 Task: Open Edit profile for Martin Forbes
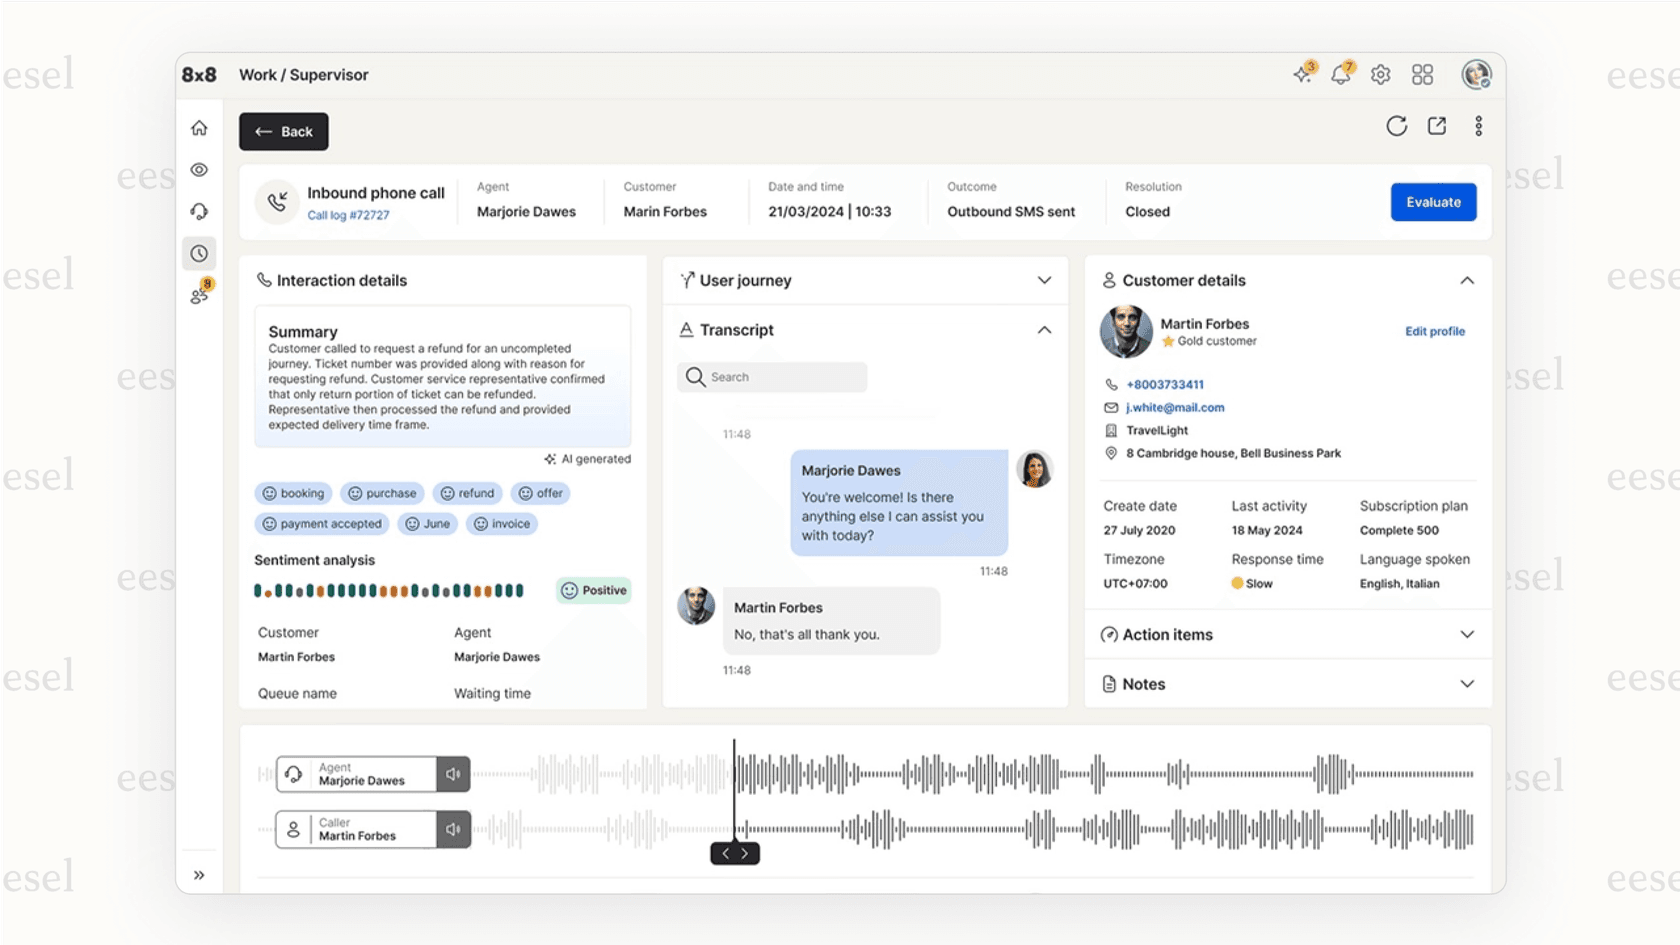1435,331
